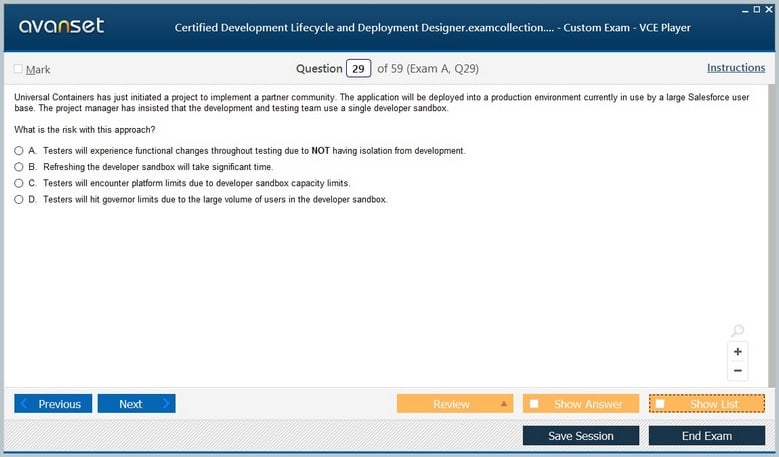This screenshot has width=779, height=457.
Task: Open the Instructions link
Action: [x=736, y=68]
